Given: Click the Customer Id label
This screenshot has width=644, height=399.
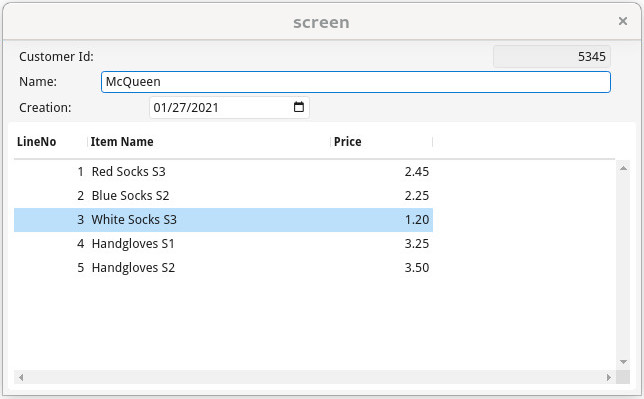Looking at the screenshot, I should click(x=56, y=56).
